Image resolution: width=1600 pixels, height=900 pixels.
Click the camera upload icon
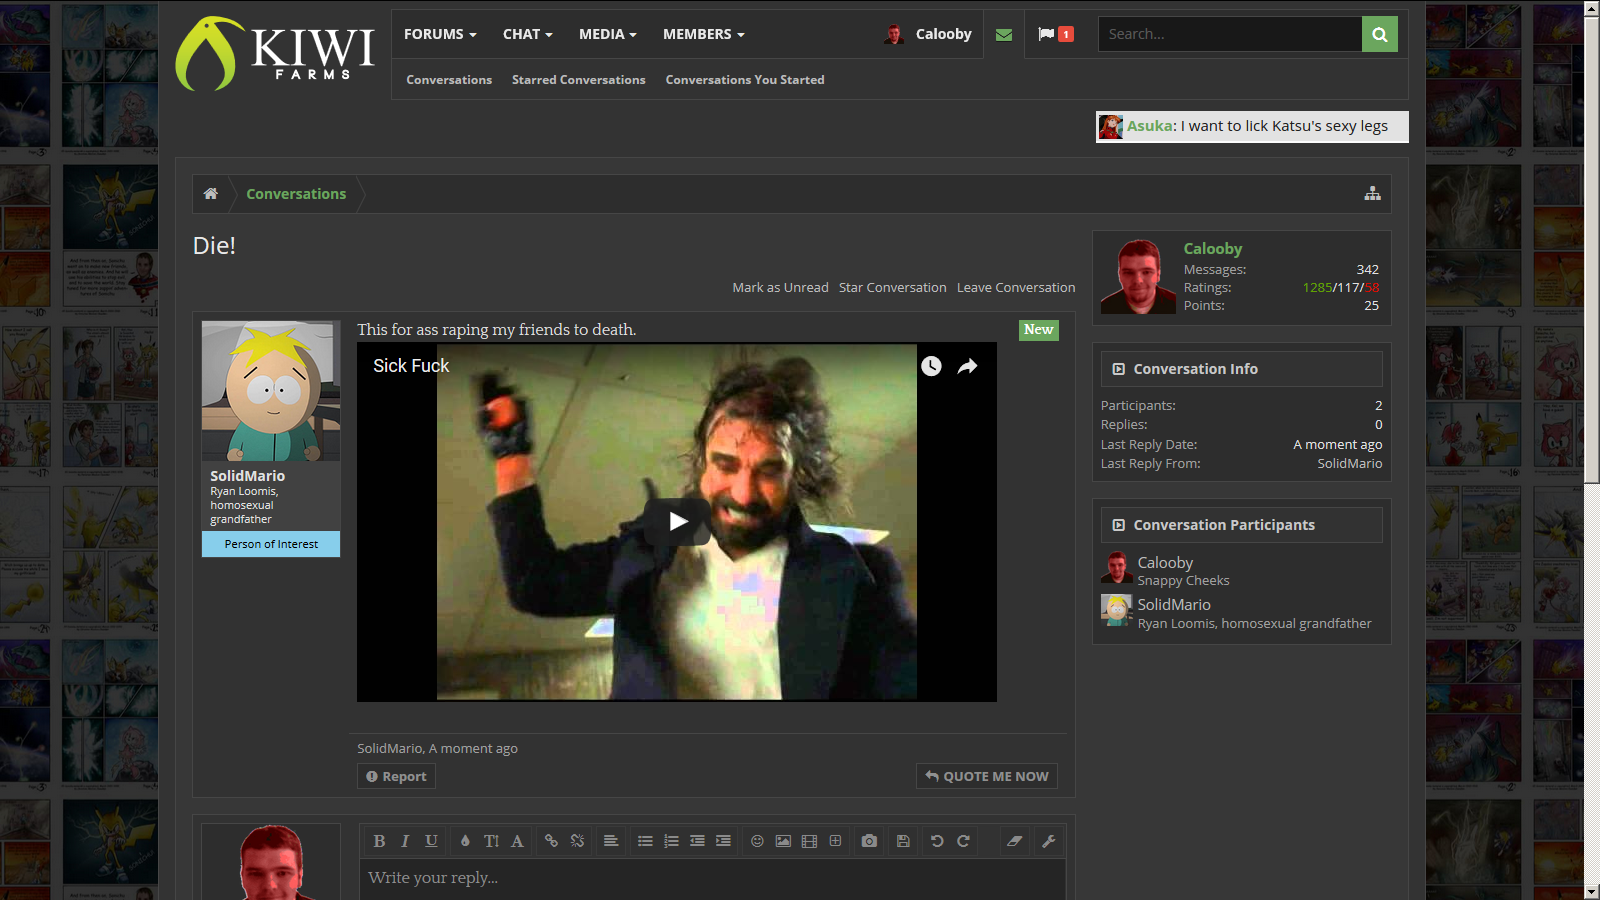869,841
